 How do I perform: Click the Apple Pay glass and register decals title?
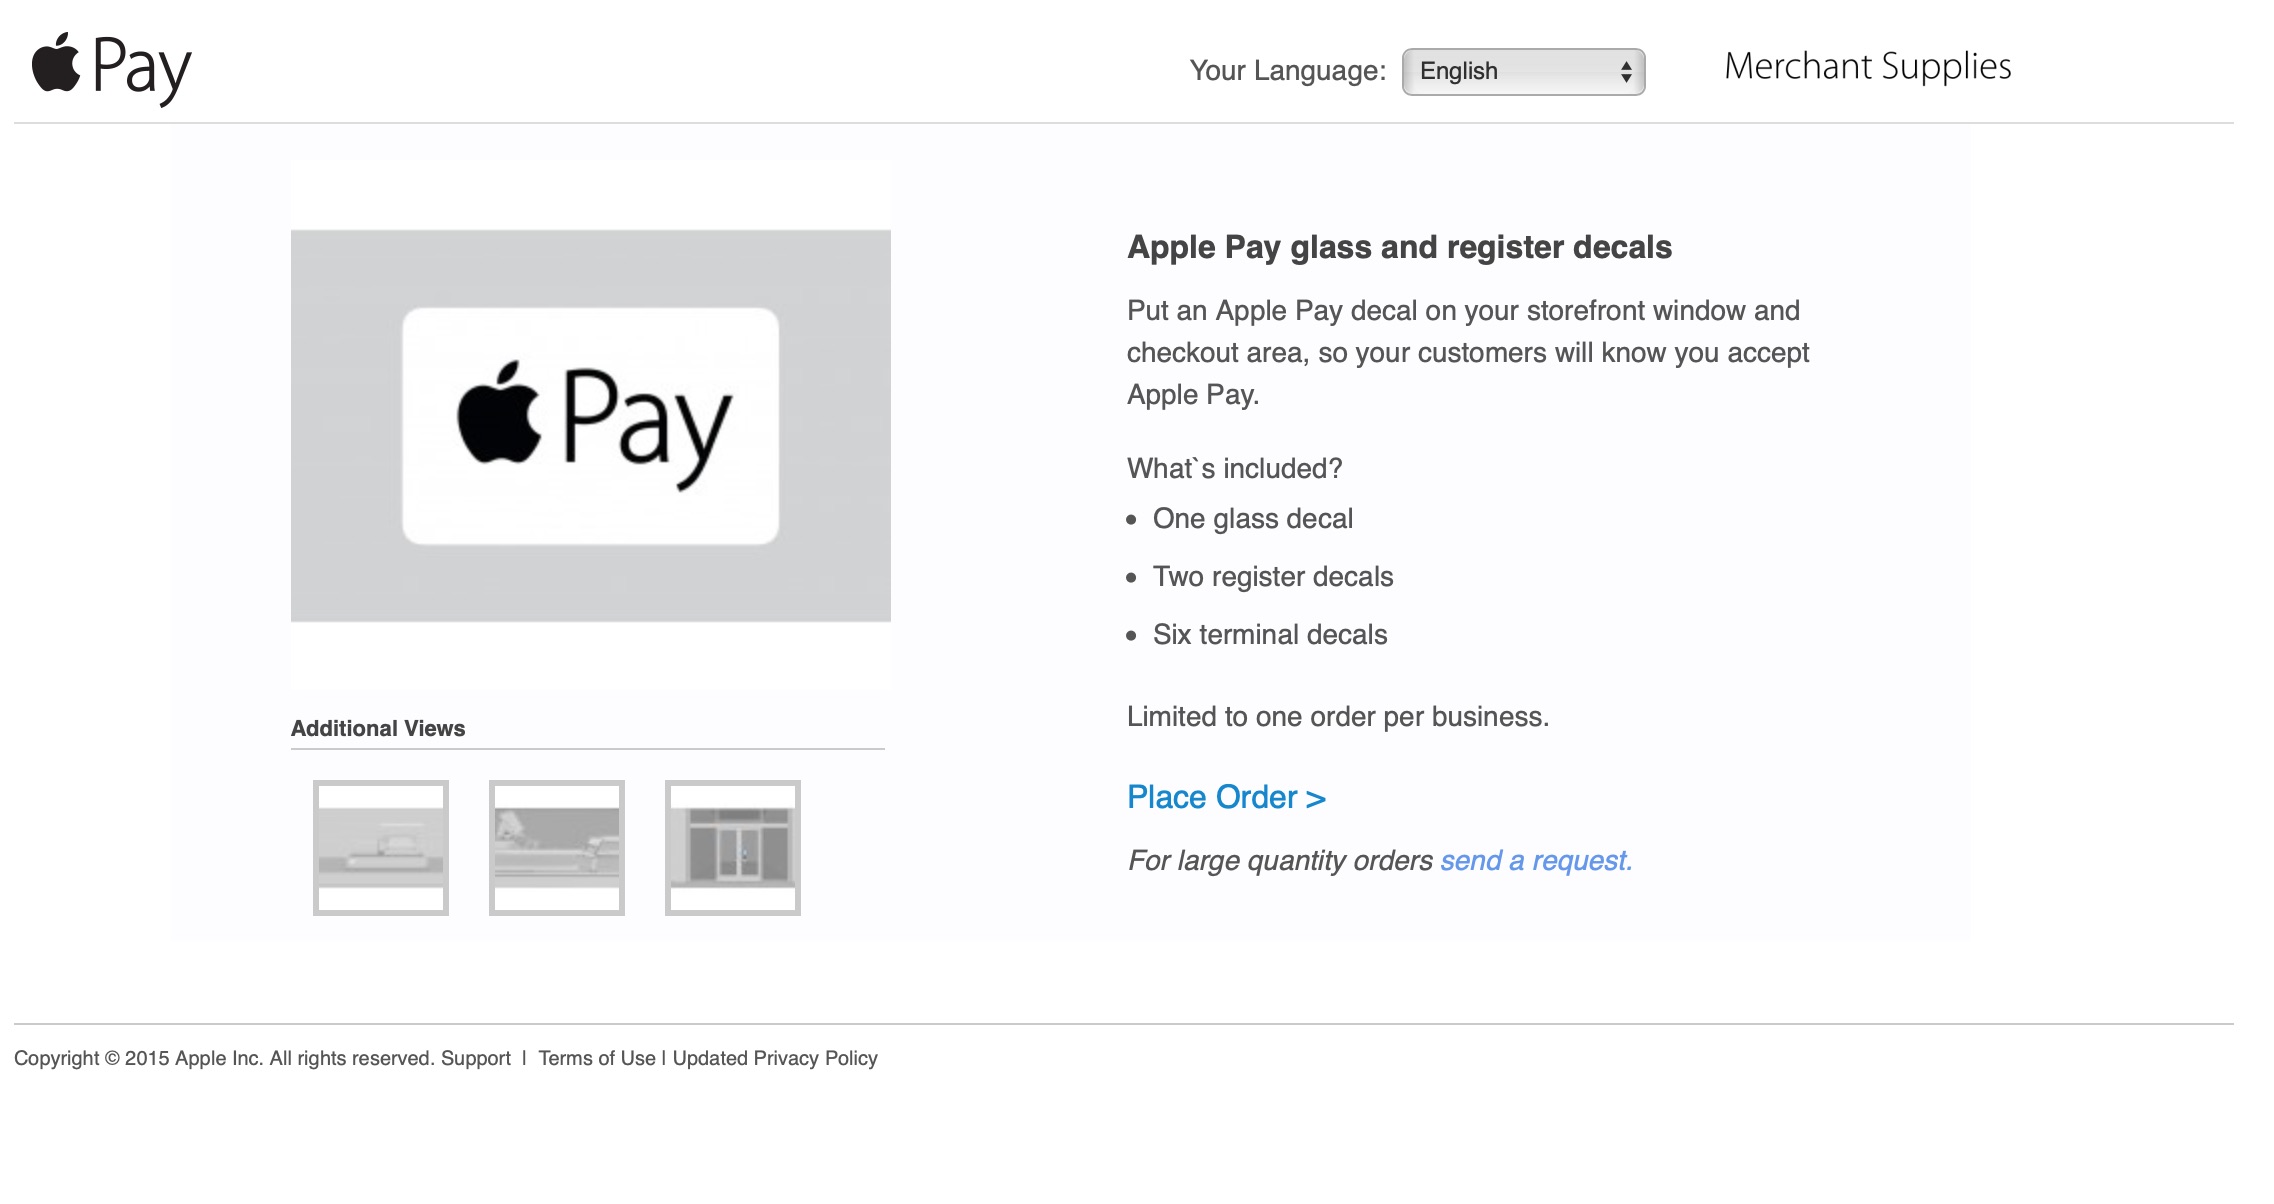tap(1399, 247)
